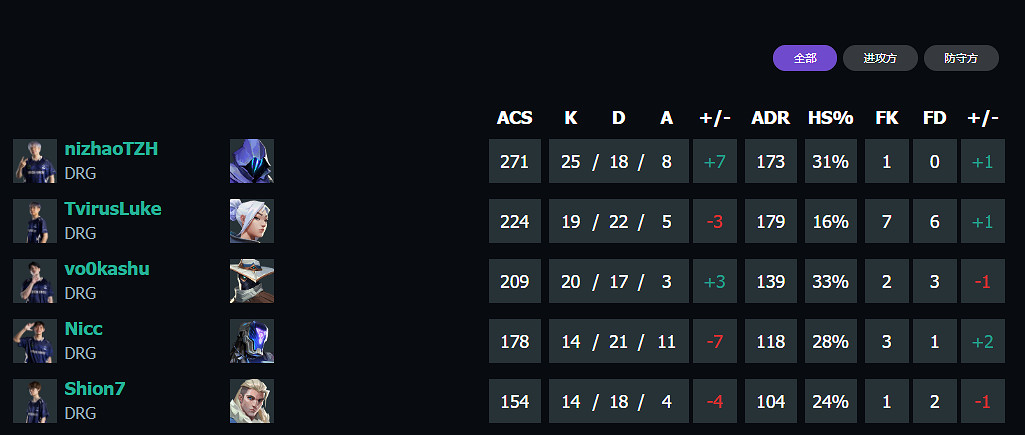Click the agent icon in Shion7's row
Viewport: 1025px width, 435px height.
click(252, 401)
